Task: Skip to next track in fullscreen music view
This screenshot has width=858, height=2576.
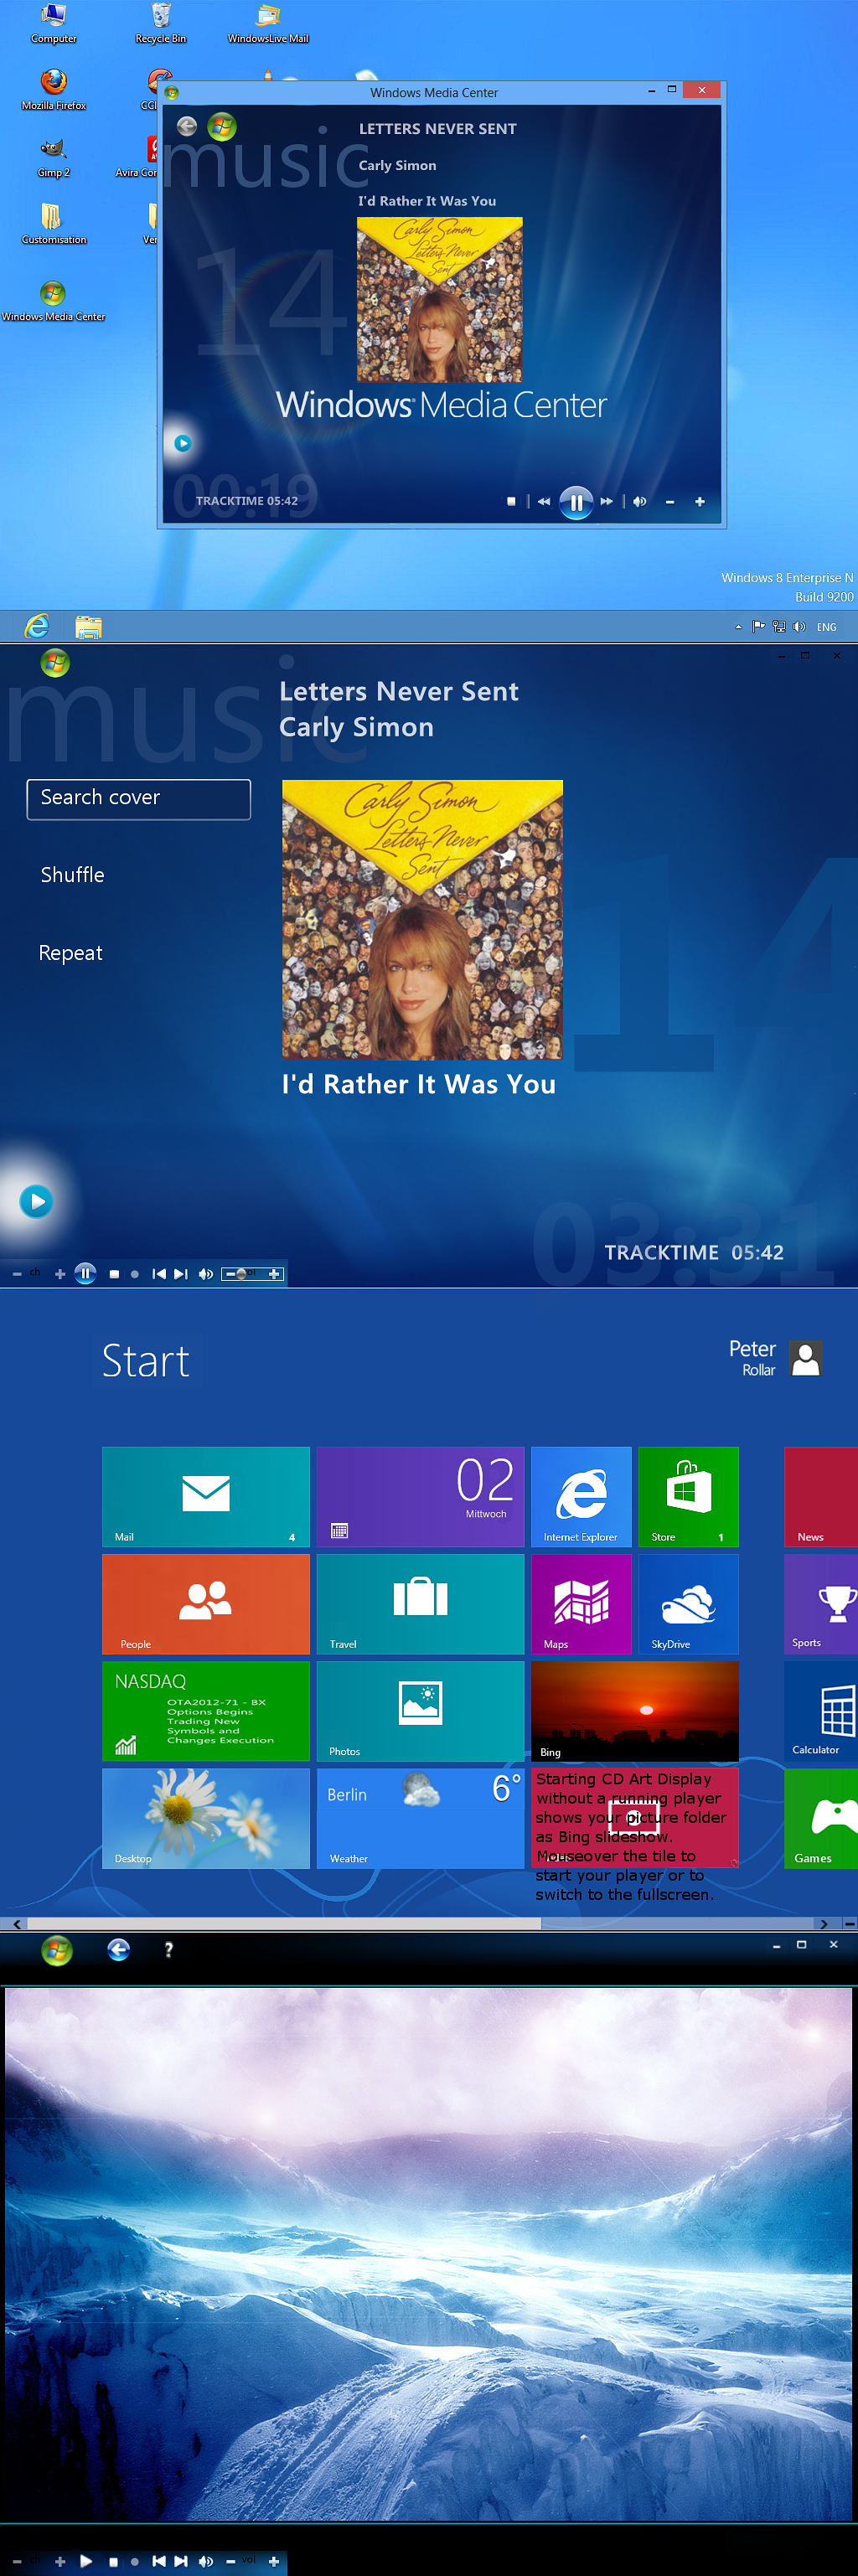Action: point(181,1274)
